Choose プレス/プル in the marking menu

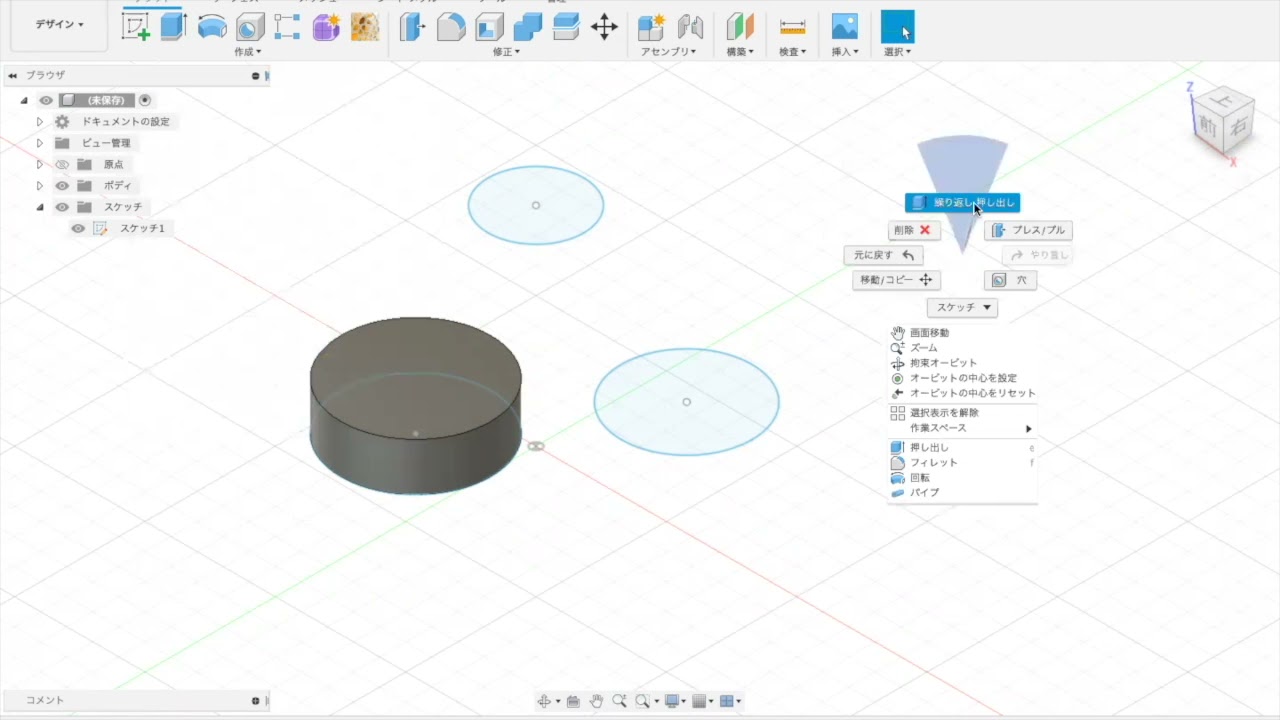pos(1028,230)
